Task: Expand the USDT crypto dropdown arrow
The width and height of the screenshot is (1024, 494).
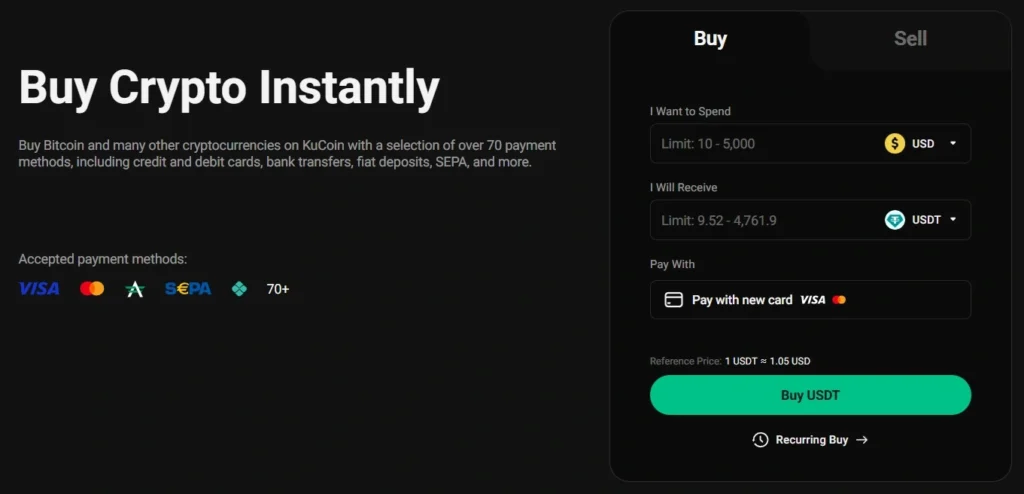Action: pyautogui.click(x=953, y=220)
